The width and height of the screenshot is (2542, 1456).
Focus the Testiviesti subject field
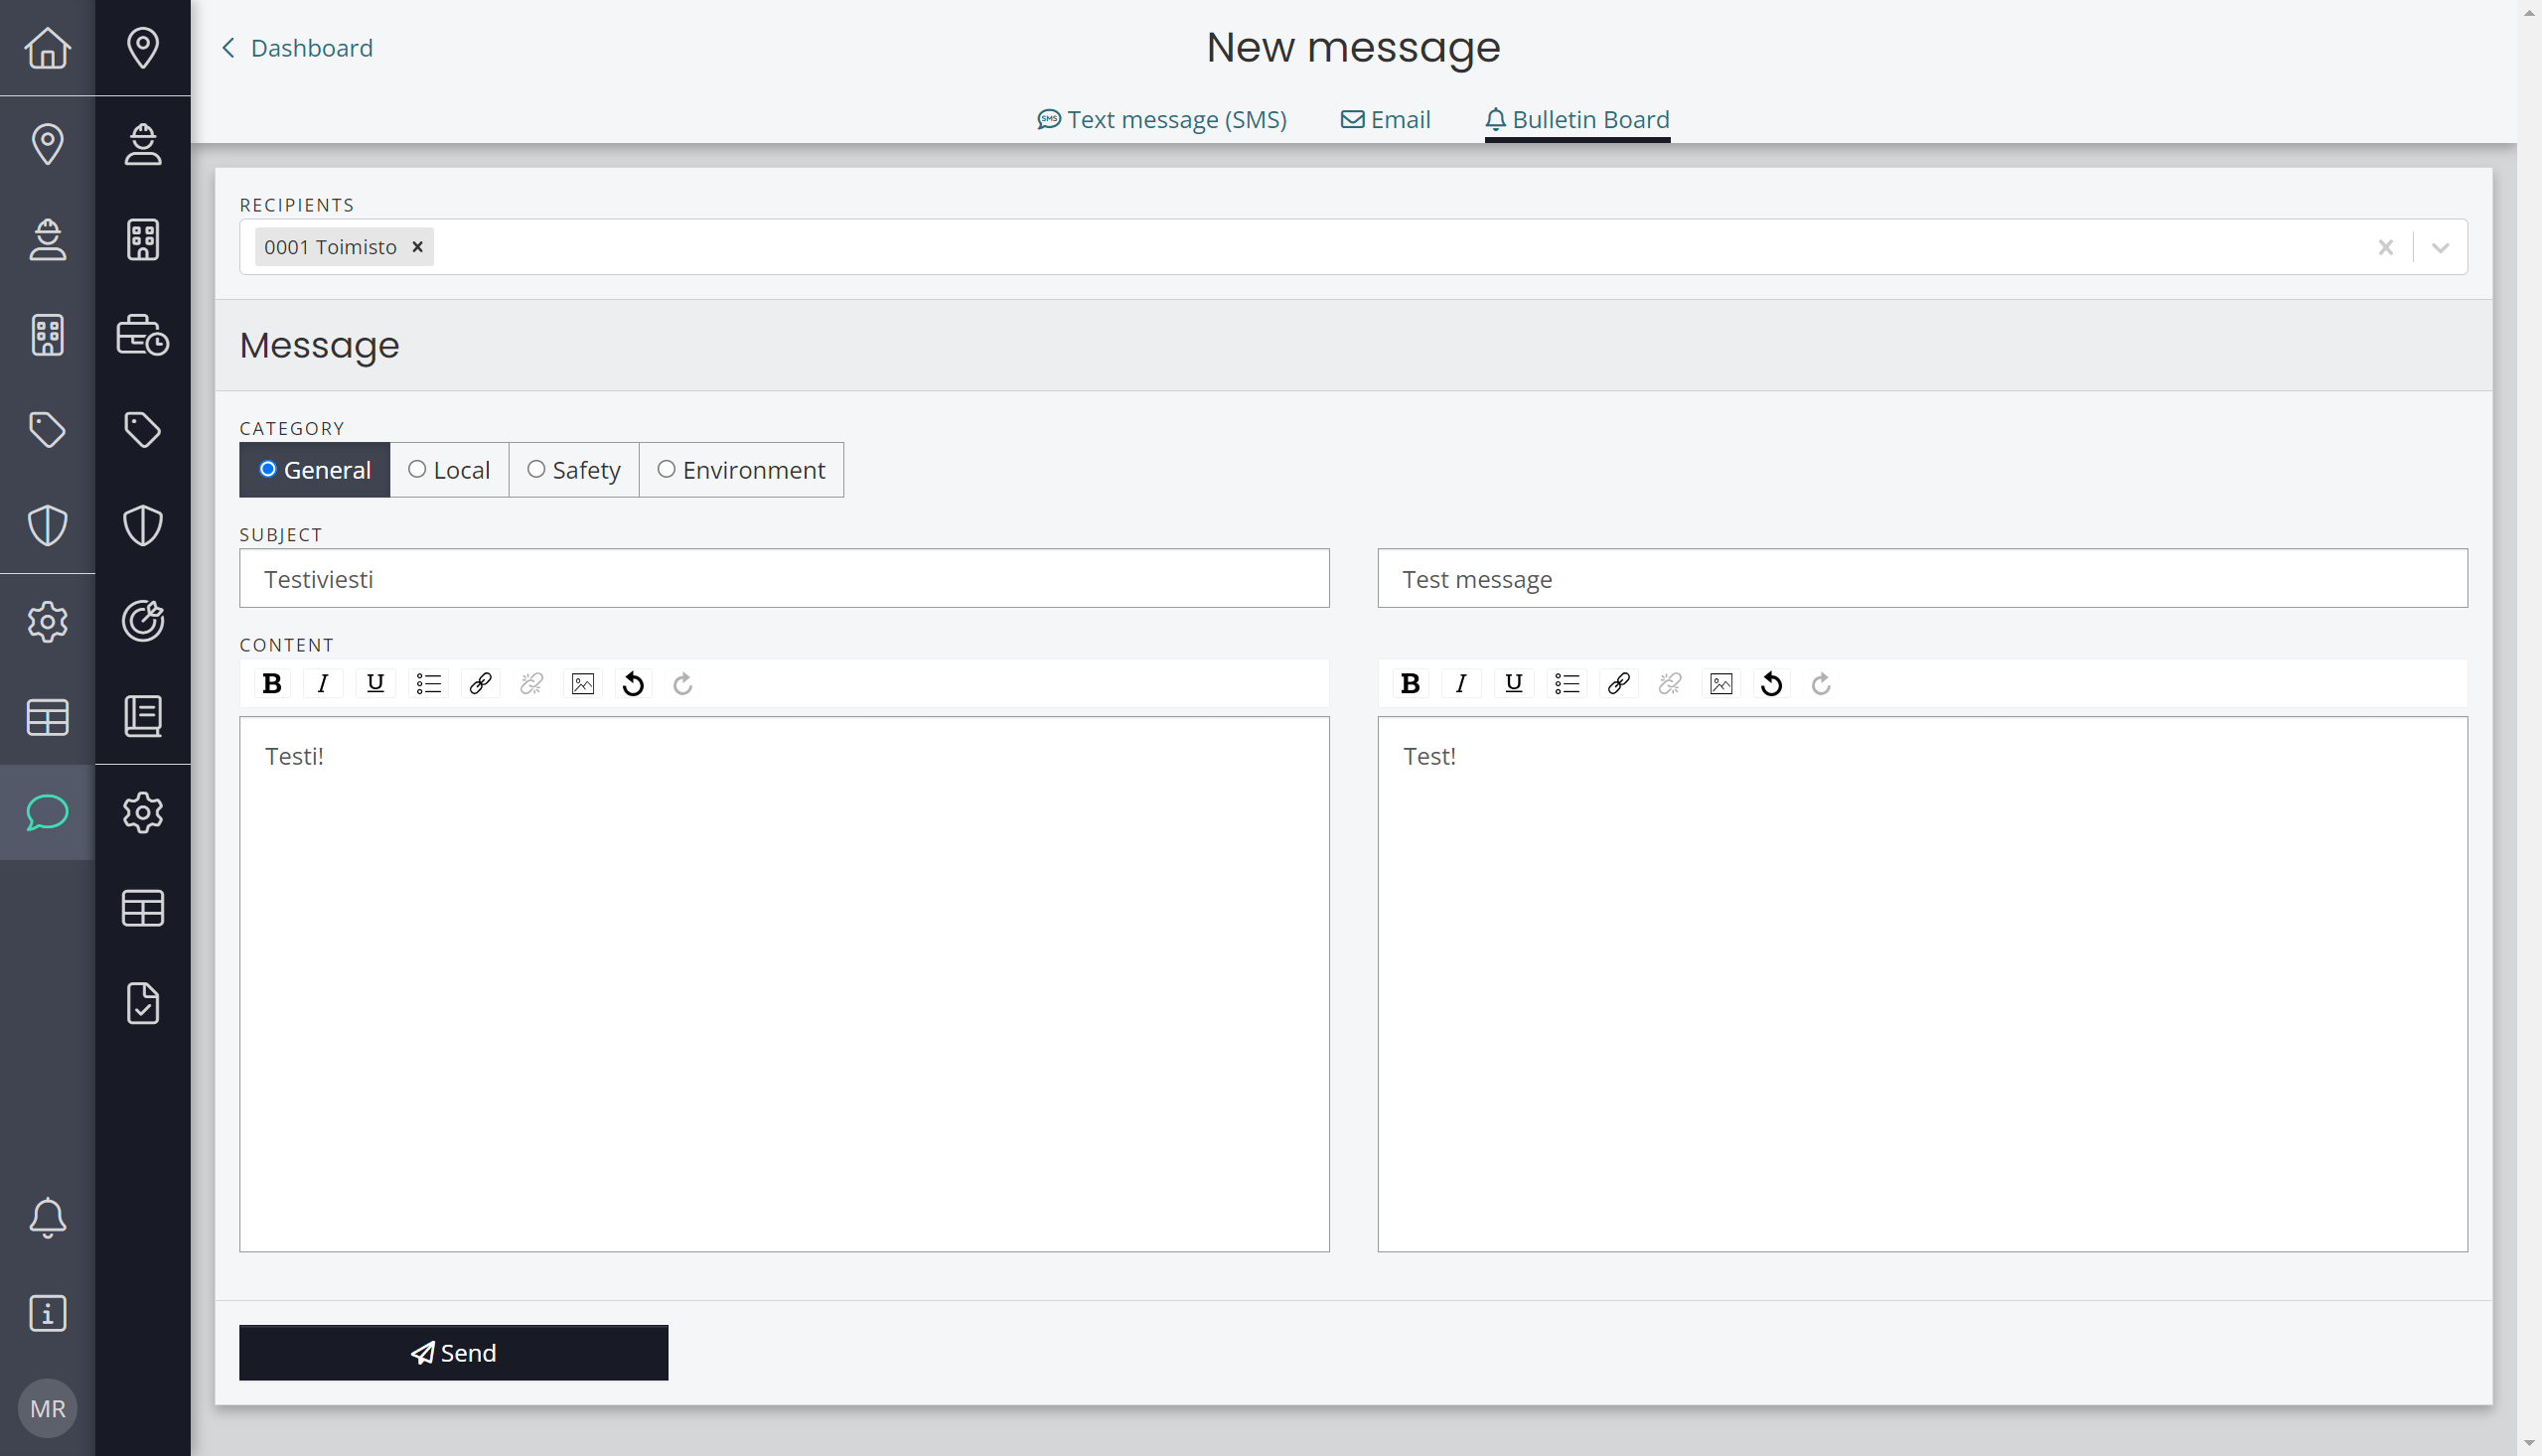pyautogui.click(x=784, y=578)
